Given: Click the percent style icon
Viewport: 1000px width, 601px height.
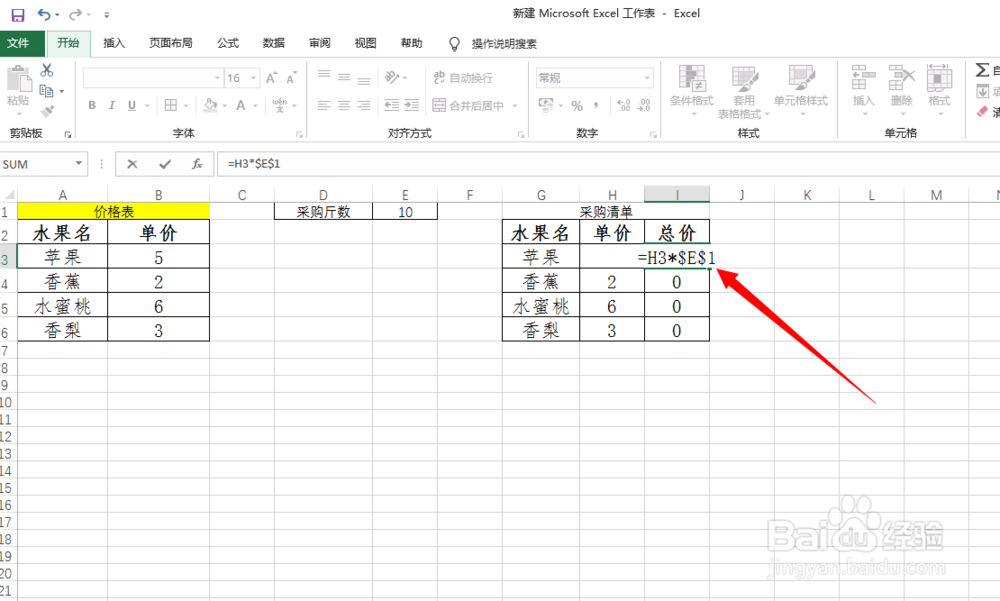Looking at the screenshot, I should (577, 106).
